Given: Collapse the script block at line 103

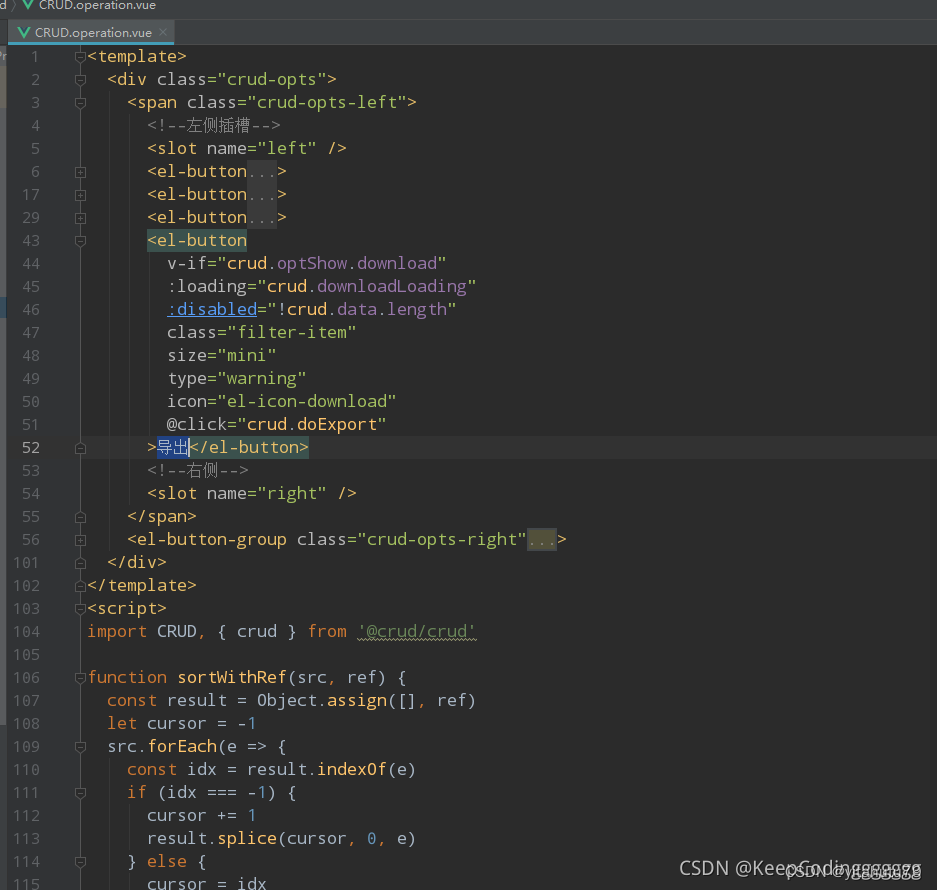Looking at the screenshot, I should [80, 609].
